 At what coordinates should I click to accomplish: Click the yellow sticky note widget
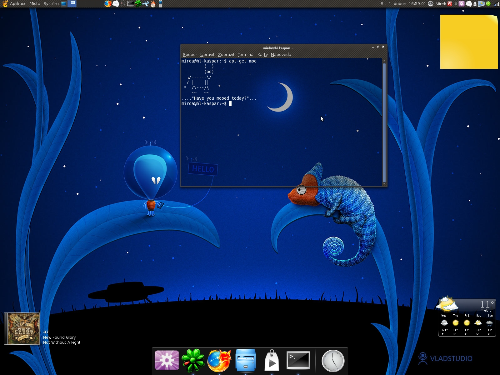pos(469,42)
